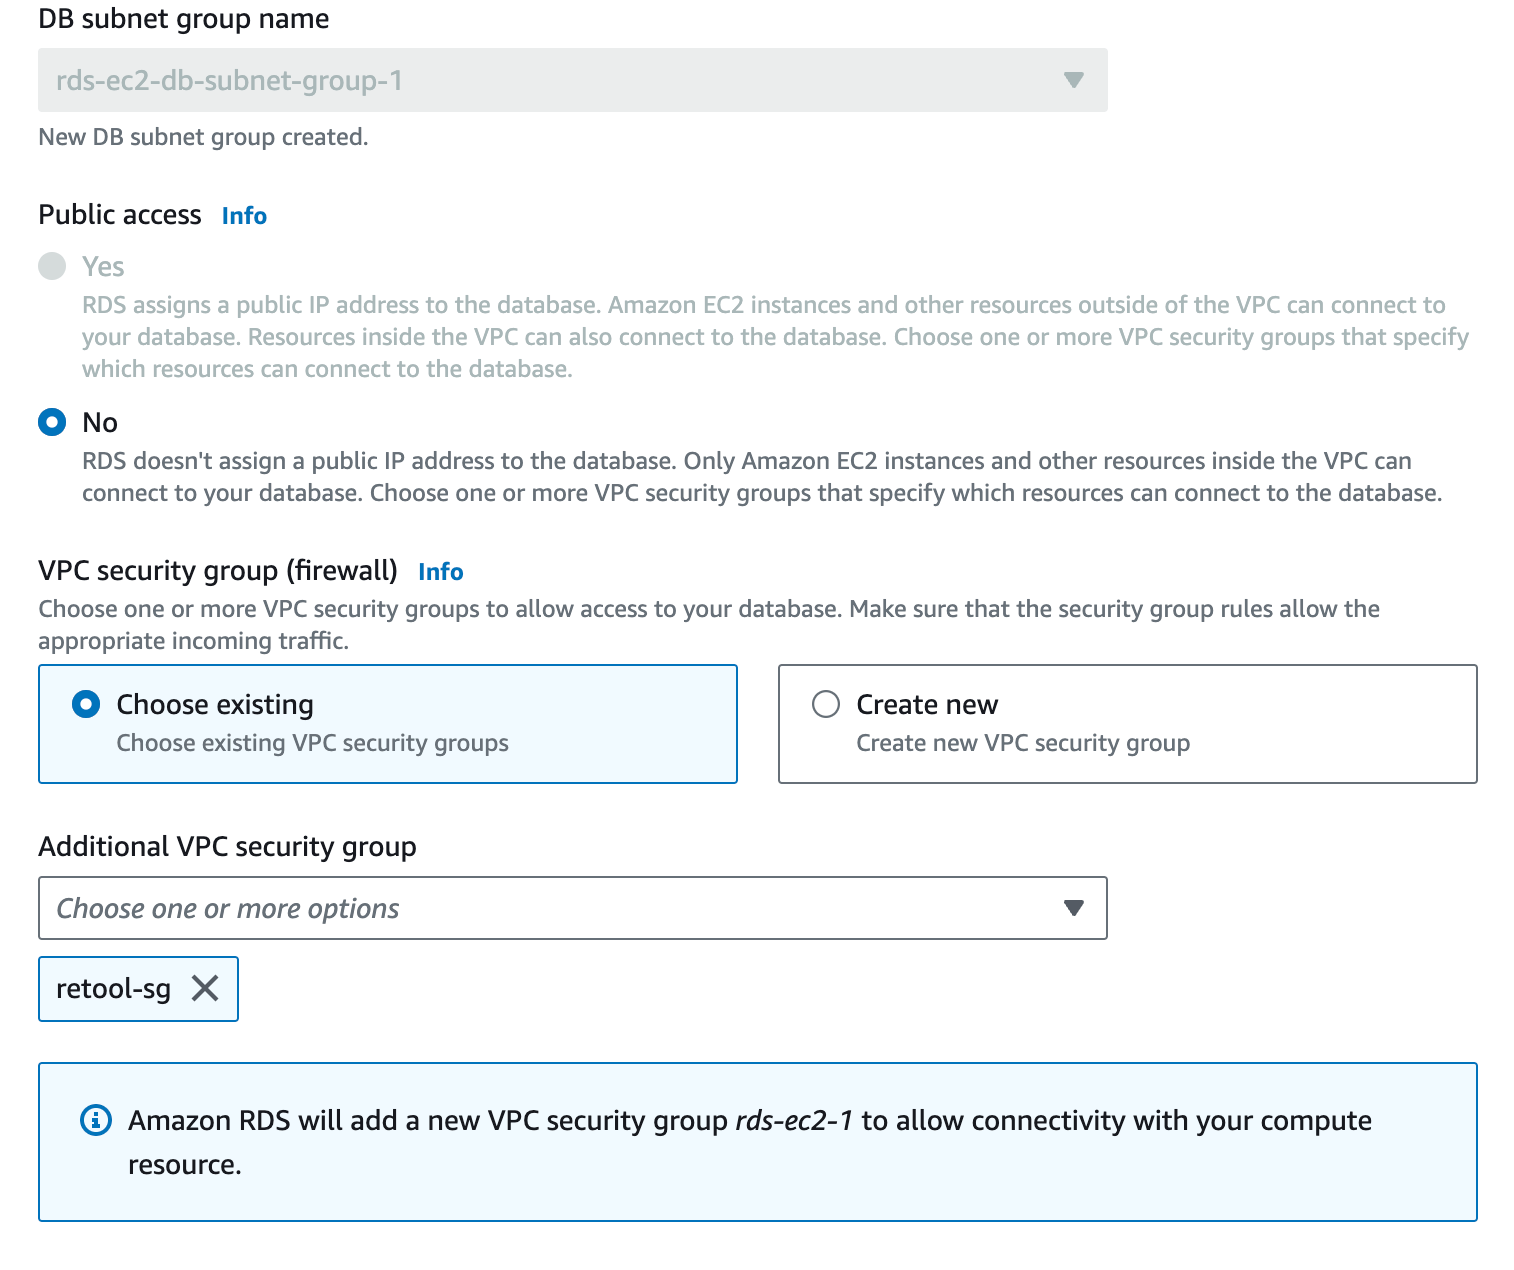This screenshot has width=1514, height=1270.
Task: Click the No option label text
Action: coord(100,422)
